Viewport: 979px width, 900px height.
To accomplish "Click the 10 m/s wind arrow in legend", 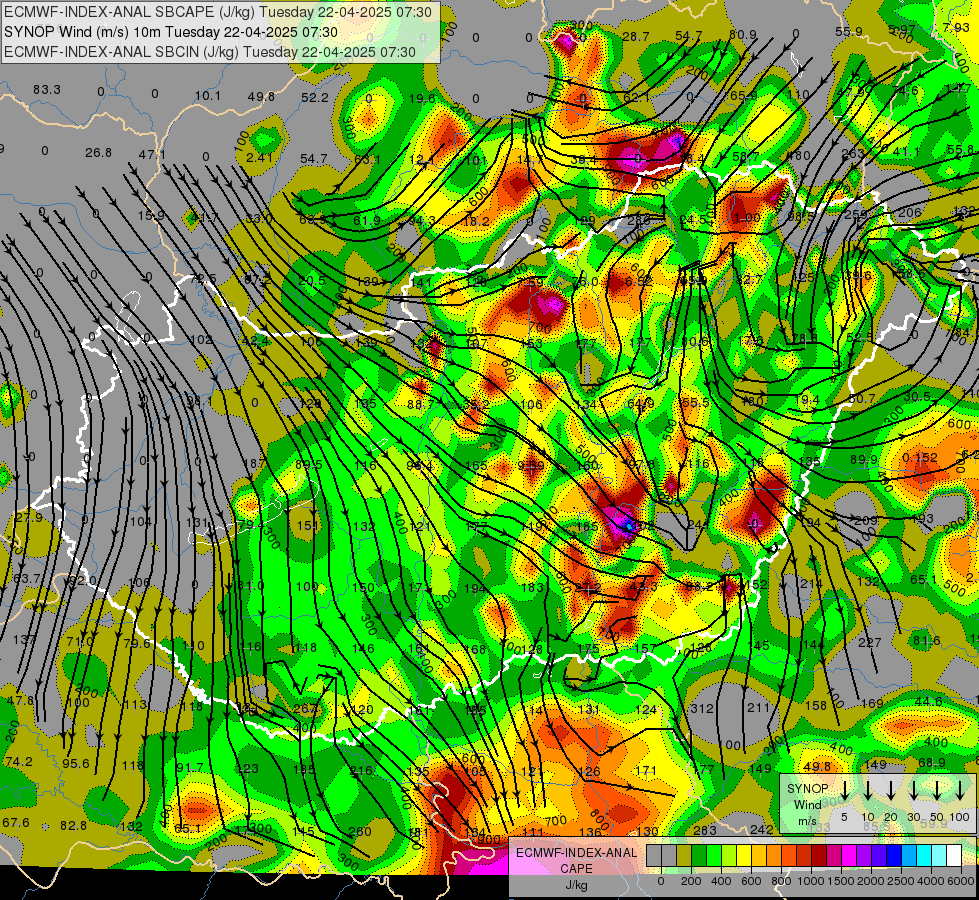I will click(868, 791).
